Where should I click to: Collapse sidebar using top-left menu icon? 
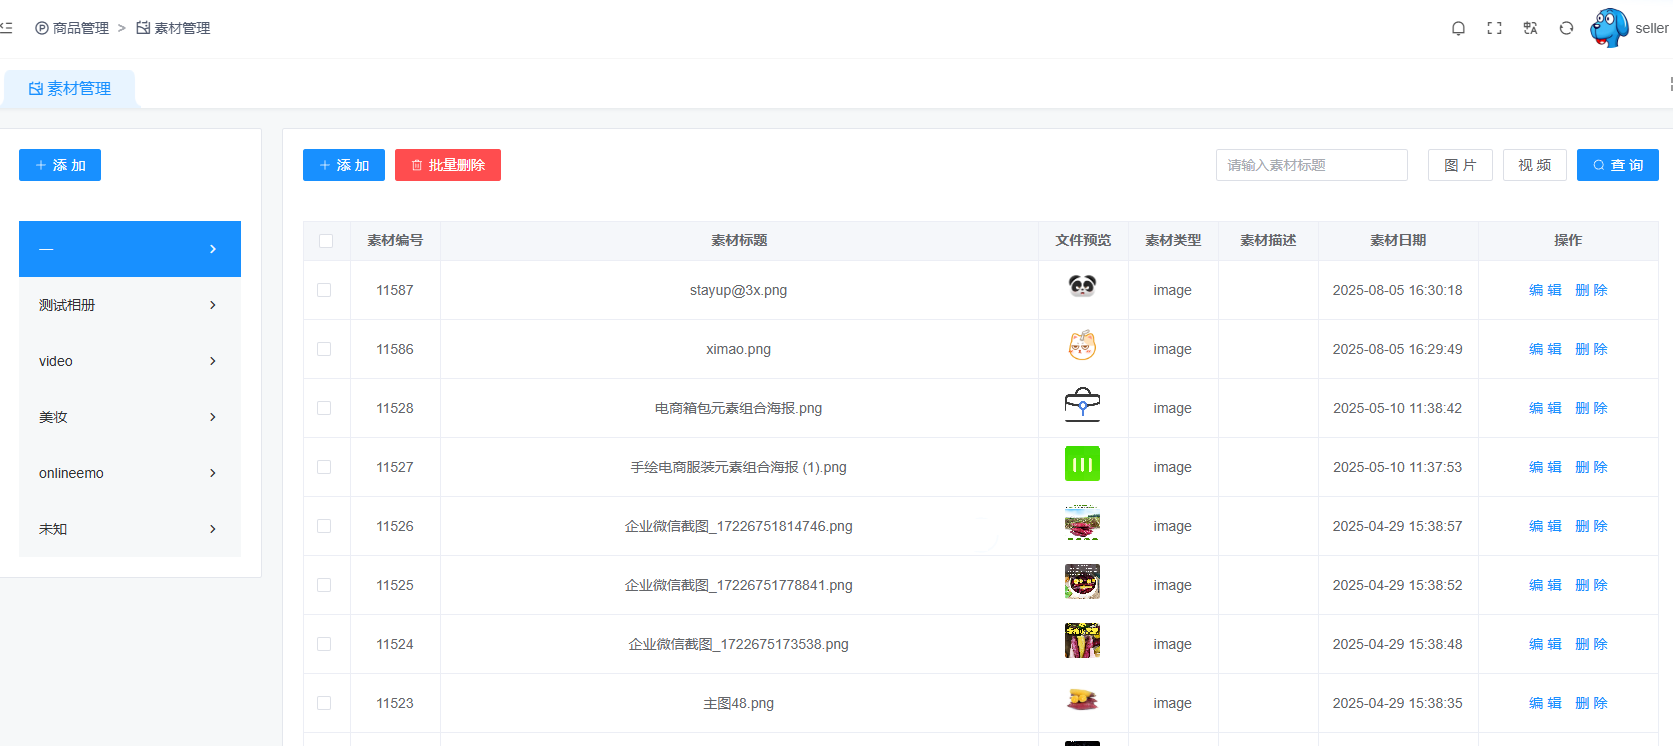point(6,28)
